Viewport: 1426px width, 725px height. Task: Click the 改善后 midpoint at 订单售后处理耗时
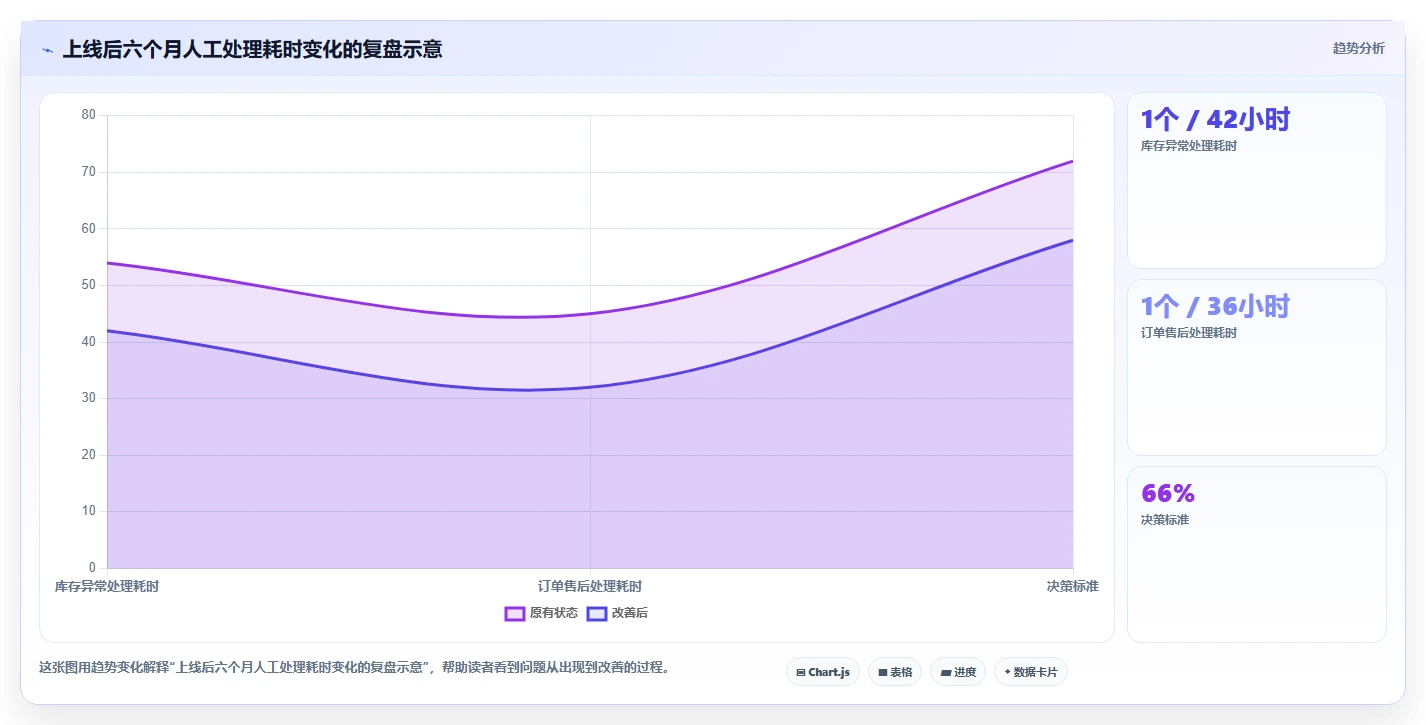590,387
